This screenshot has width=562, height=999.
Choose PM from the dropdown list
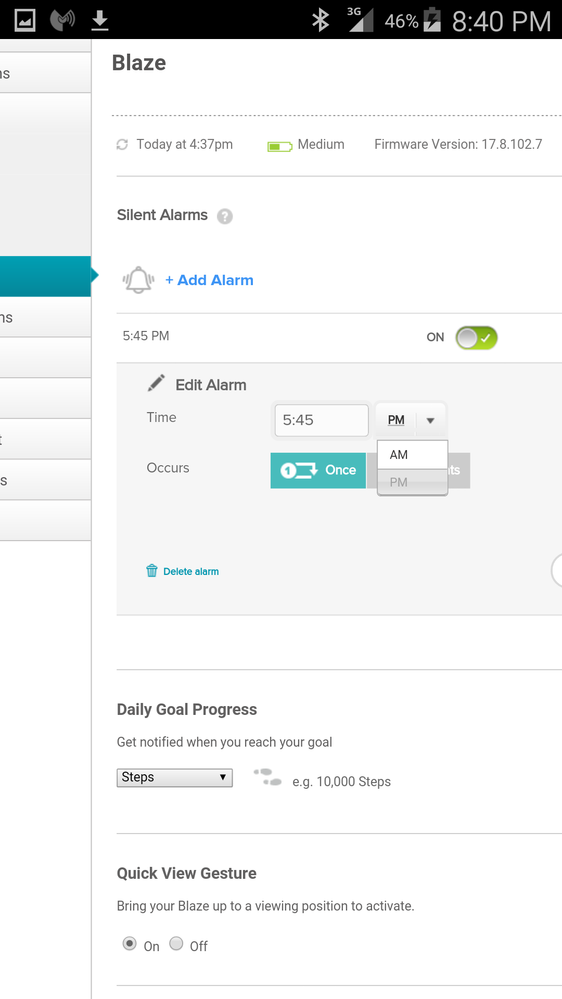coord(412,482)
